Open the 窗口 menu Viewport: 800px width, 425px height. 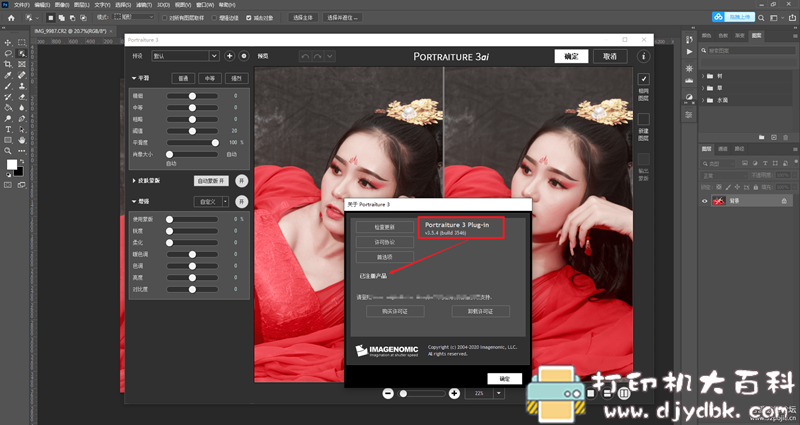click(x=205, y=5)
